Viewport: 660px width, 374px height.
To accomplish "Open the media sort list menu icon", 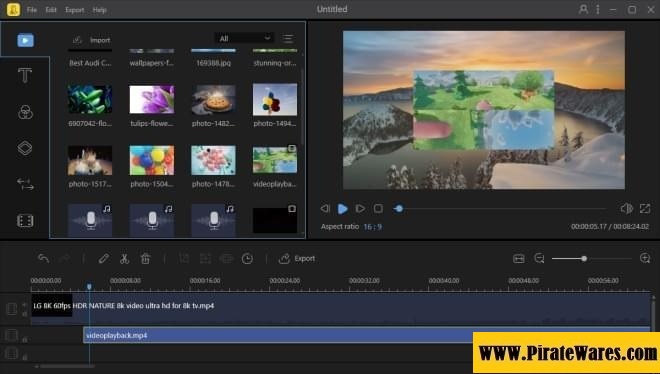I will pos(288,39).
